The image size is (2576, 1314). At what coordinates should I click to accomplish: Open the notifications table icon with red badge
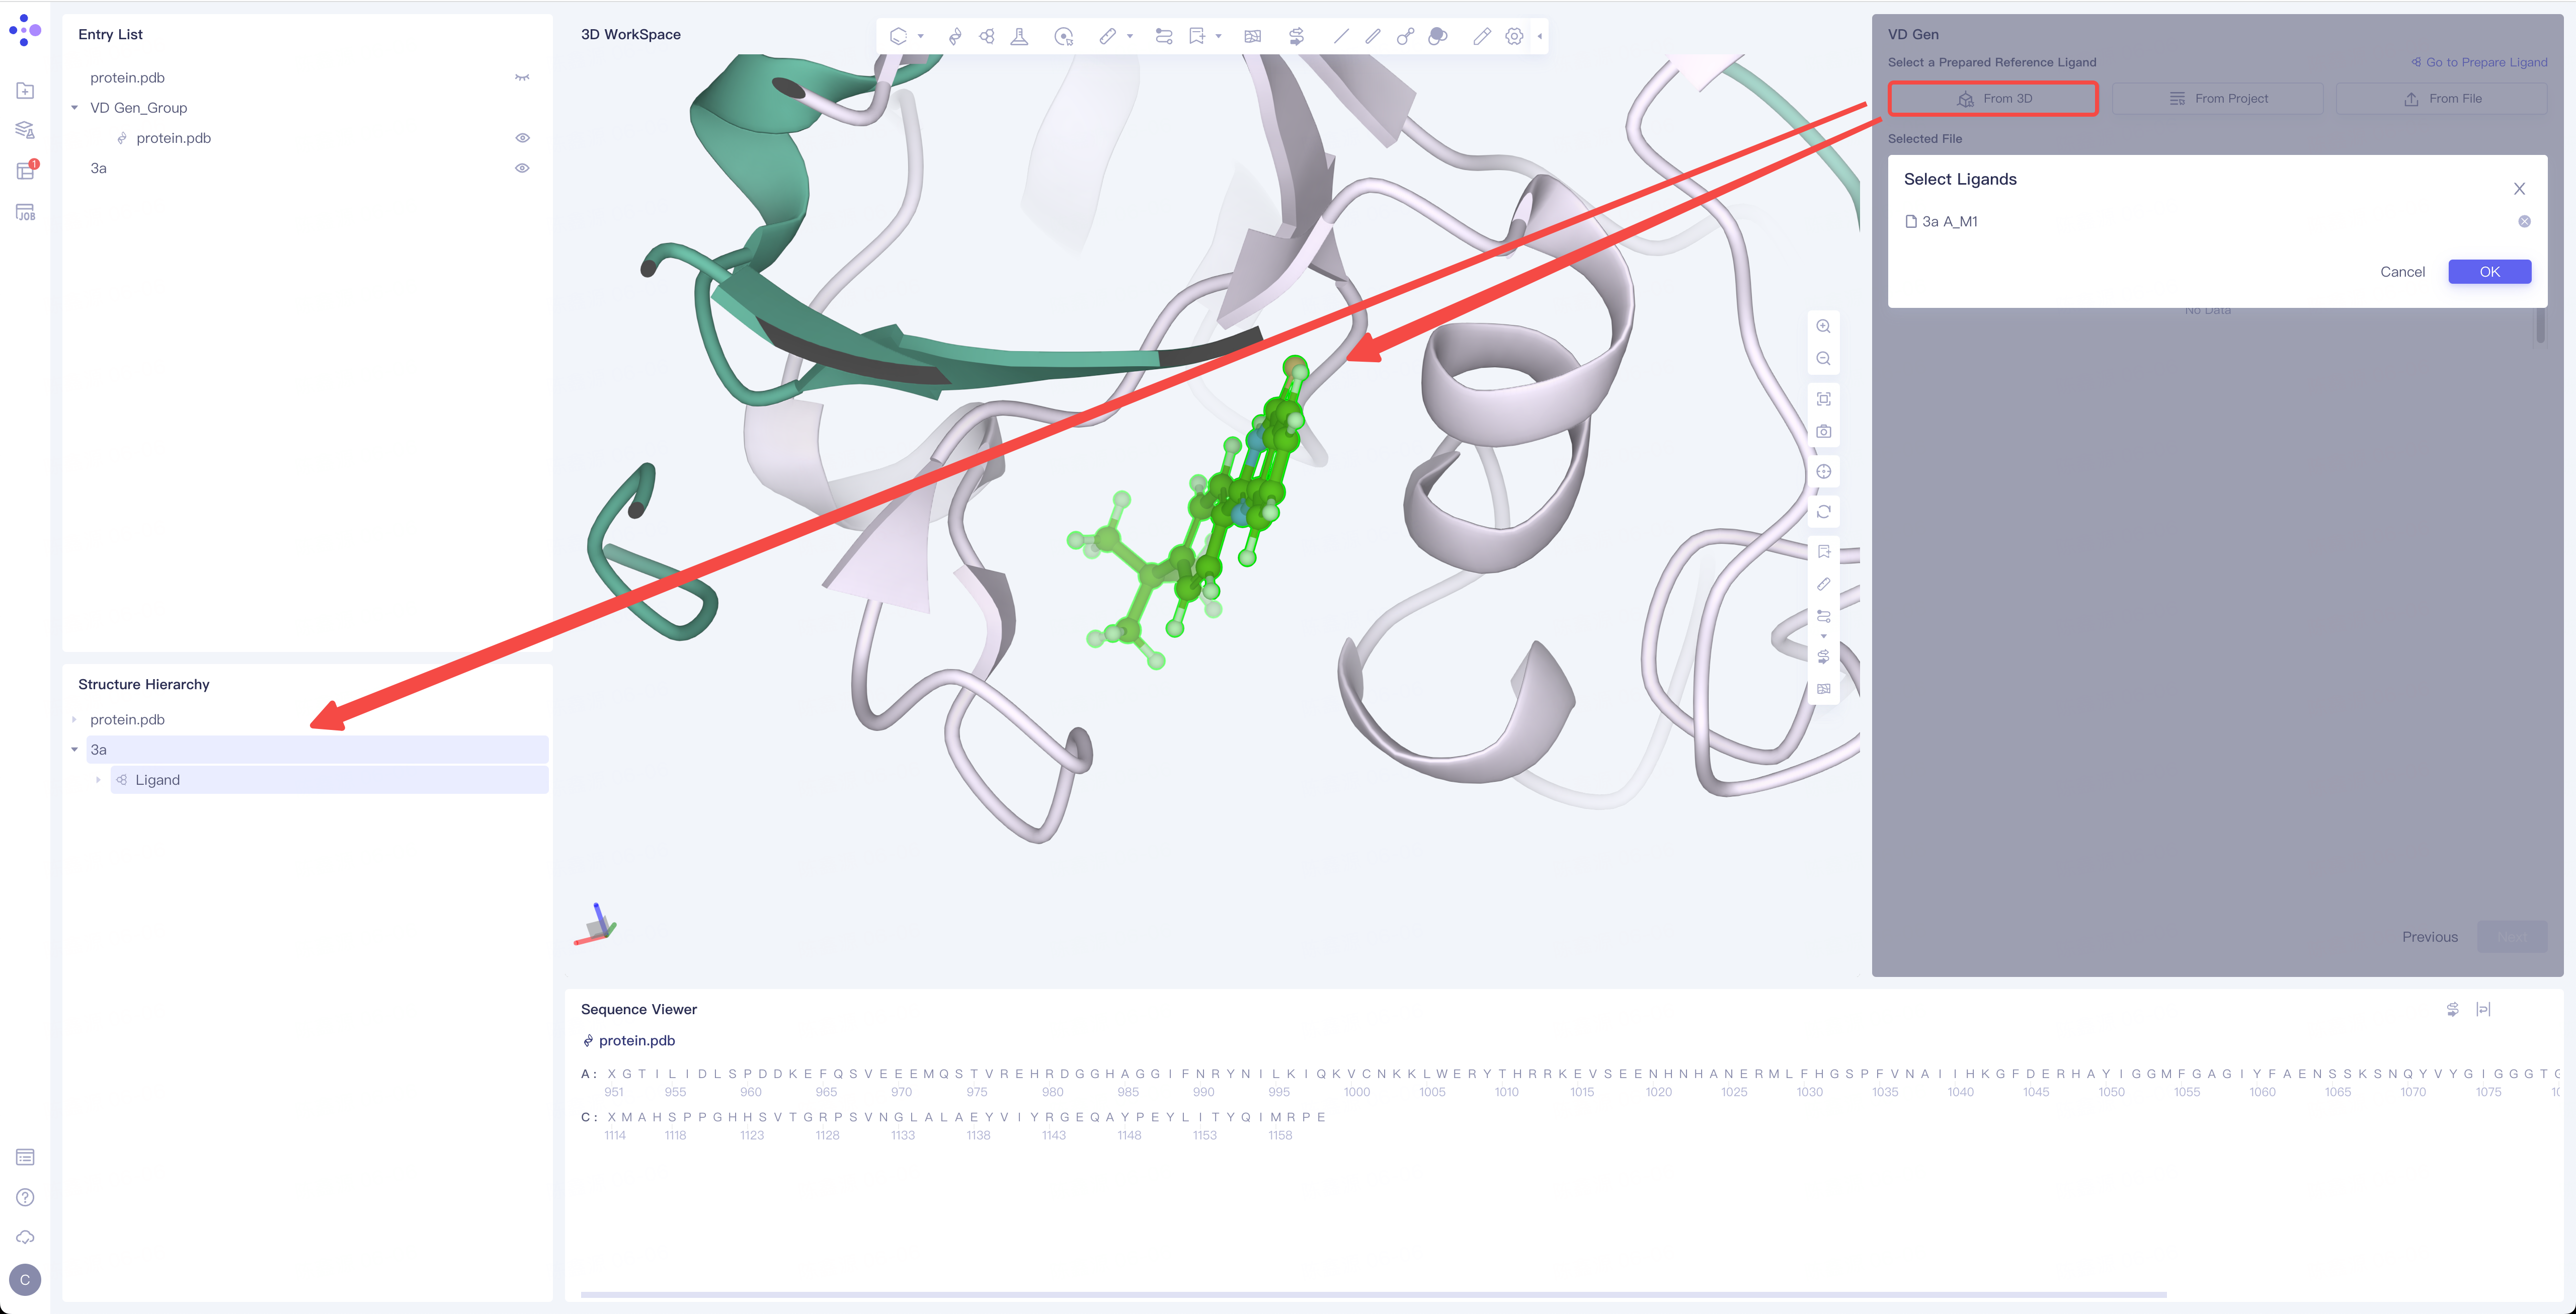click(26, 171)
